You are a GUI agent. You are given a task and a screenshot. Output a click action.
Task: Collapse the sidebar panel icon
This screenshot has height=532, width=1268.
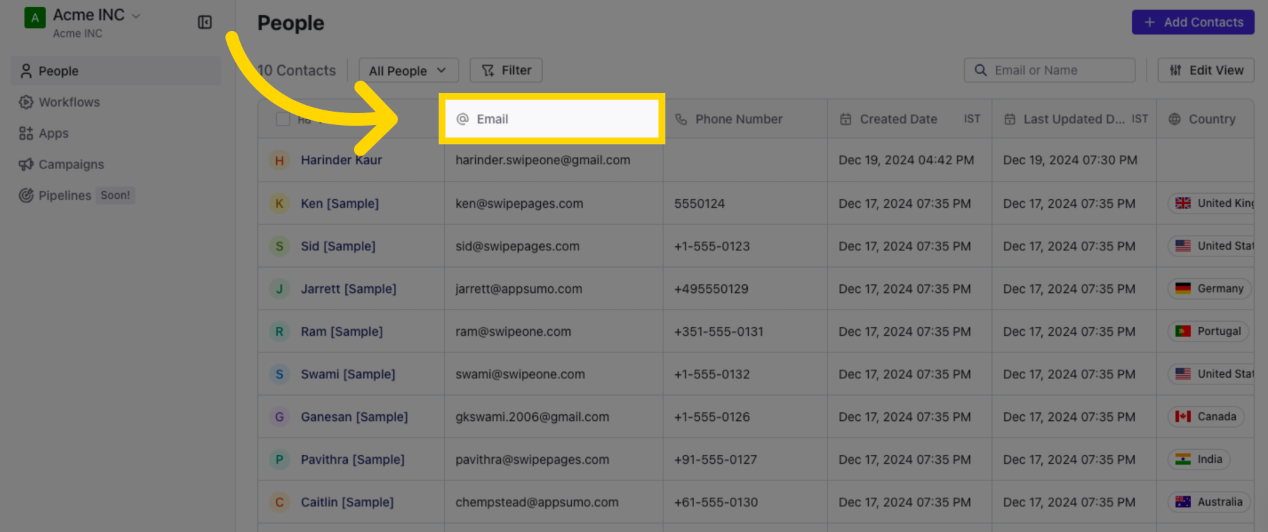coord(205,22)
